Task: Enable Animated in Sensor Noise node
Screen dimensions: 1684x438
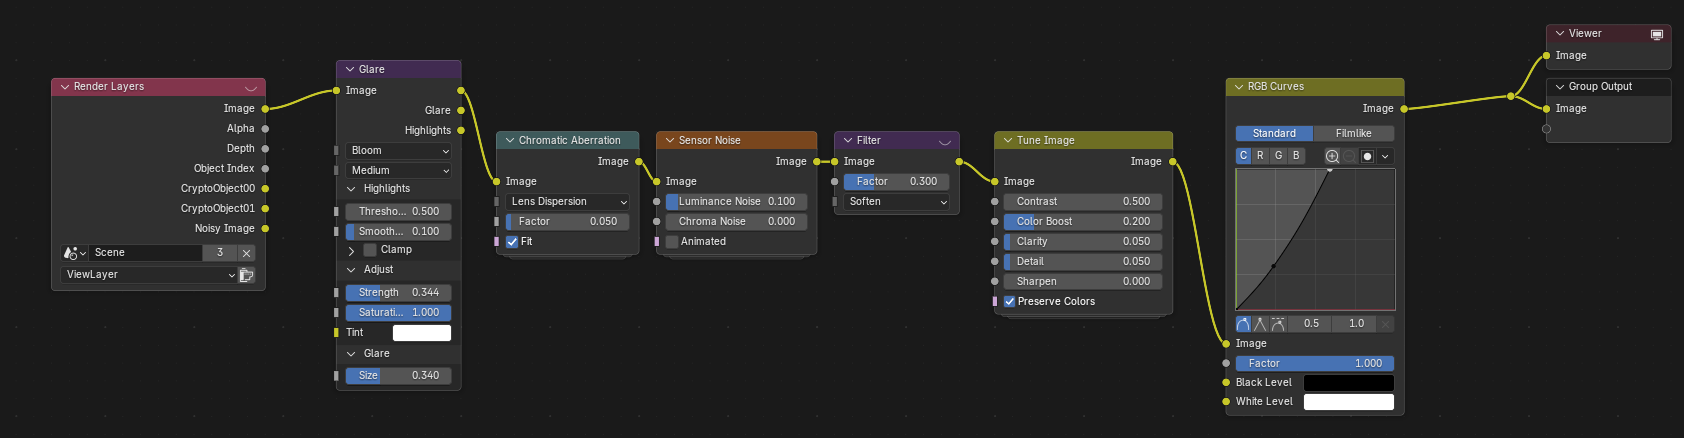Action: point(672,242)
